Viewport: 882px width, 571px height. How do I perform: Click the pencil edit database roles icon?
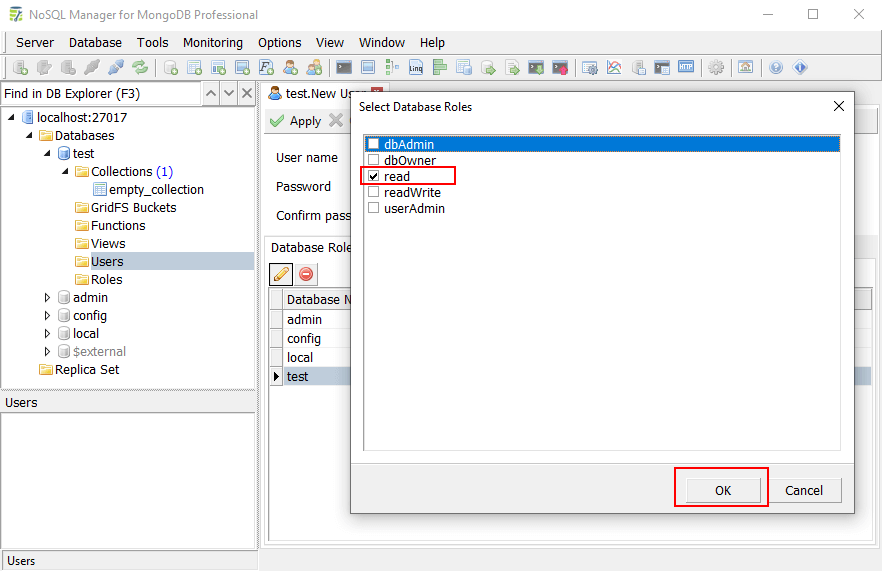(282, 274)
